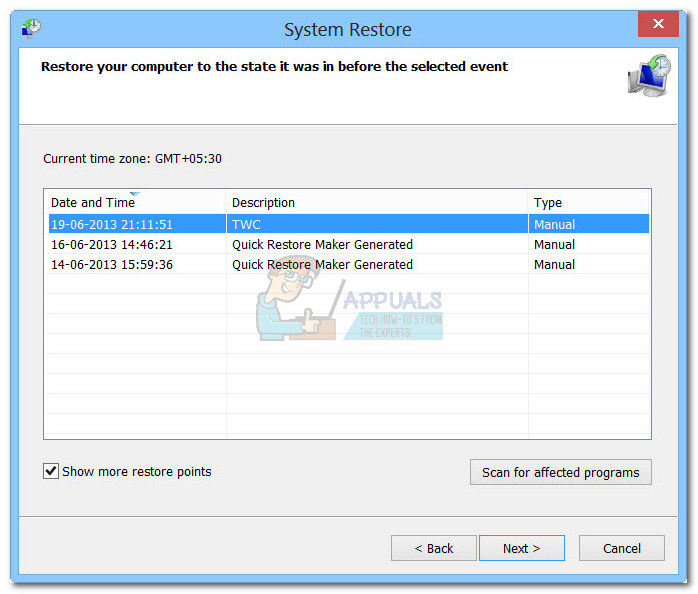Cancel the System Restore wizard
The width and height of the screenshot is (698, 594).
621,548
